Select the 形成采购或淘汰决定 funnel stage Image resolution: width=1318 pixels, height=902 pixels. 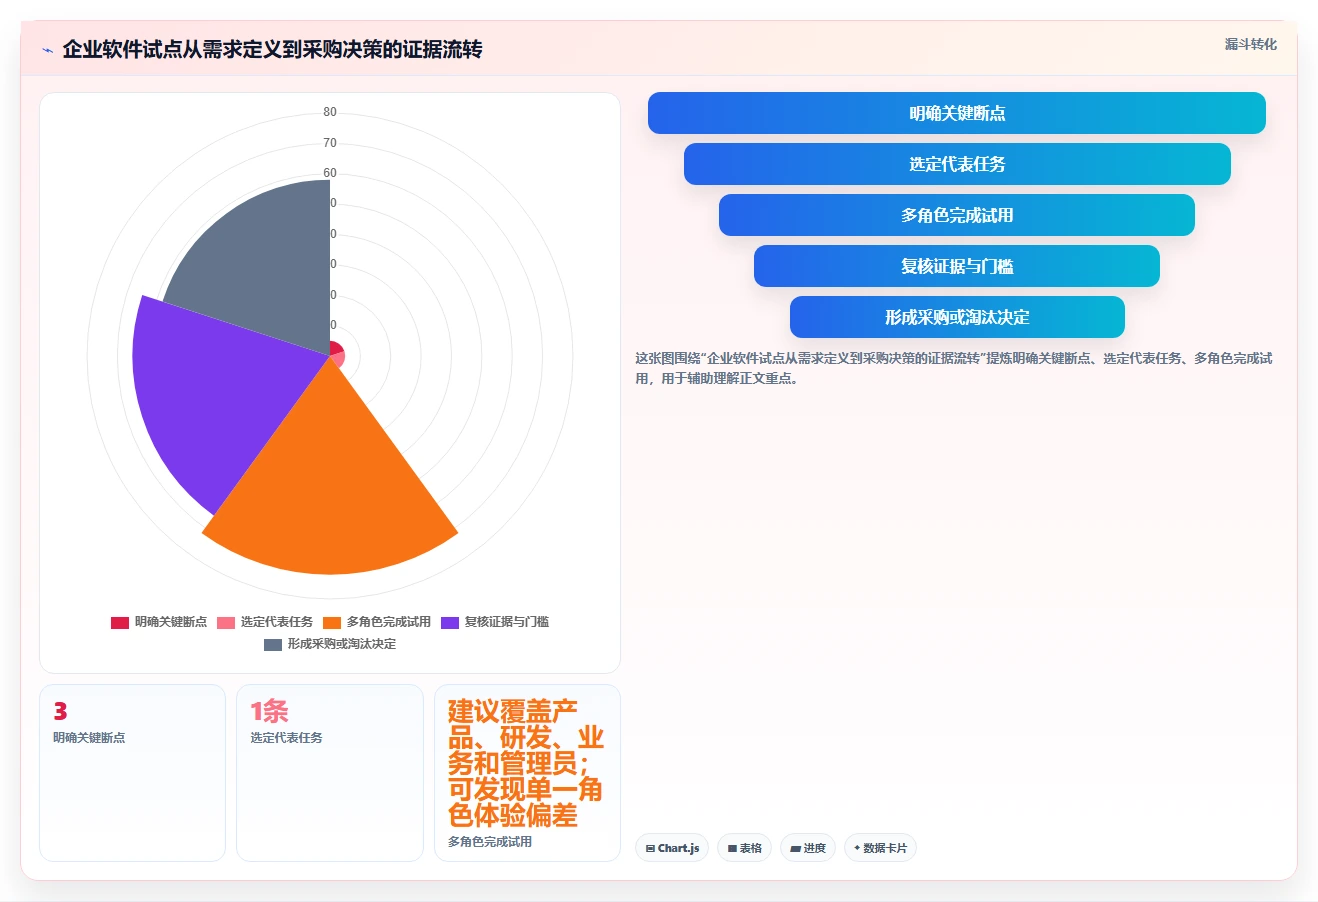click(957, 317)
